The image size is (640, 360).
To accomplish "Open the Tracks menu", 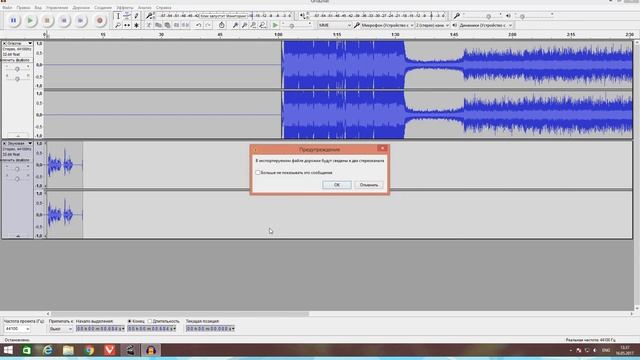I will [x=81, y=7].
